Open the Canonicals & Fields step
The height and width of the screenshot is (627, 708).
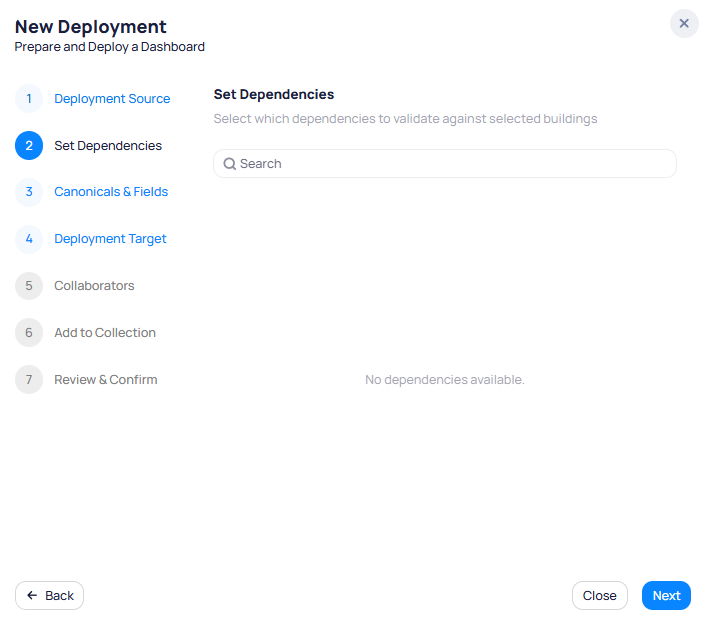tap(111, 192)
